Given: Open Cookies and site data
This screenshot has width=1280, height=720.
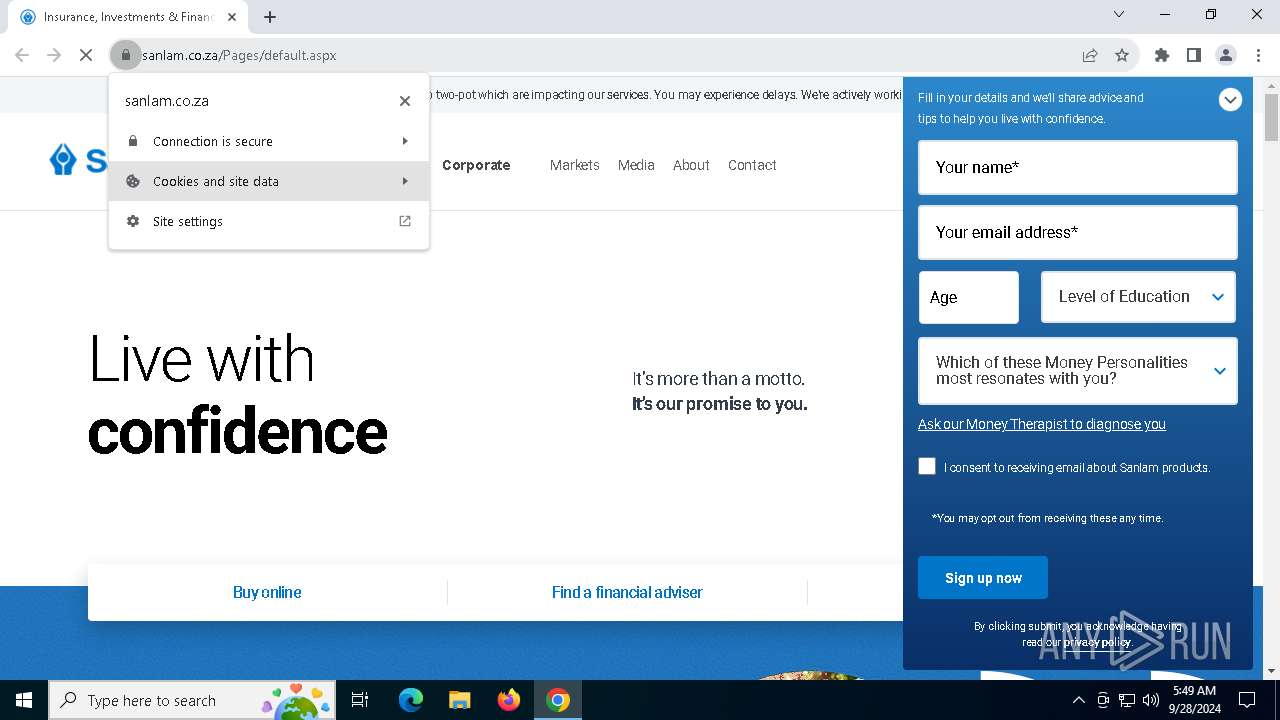Looking at the screenshot, I should click(x=269, y=181).
